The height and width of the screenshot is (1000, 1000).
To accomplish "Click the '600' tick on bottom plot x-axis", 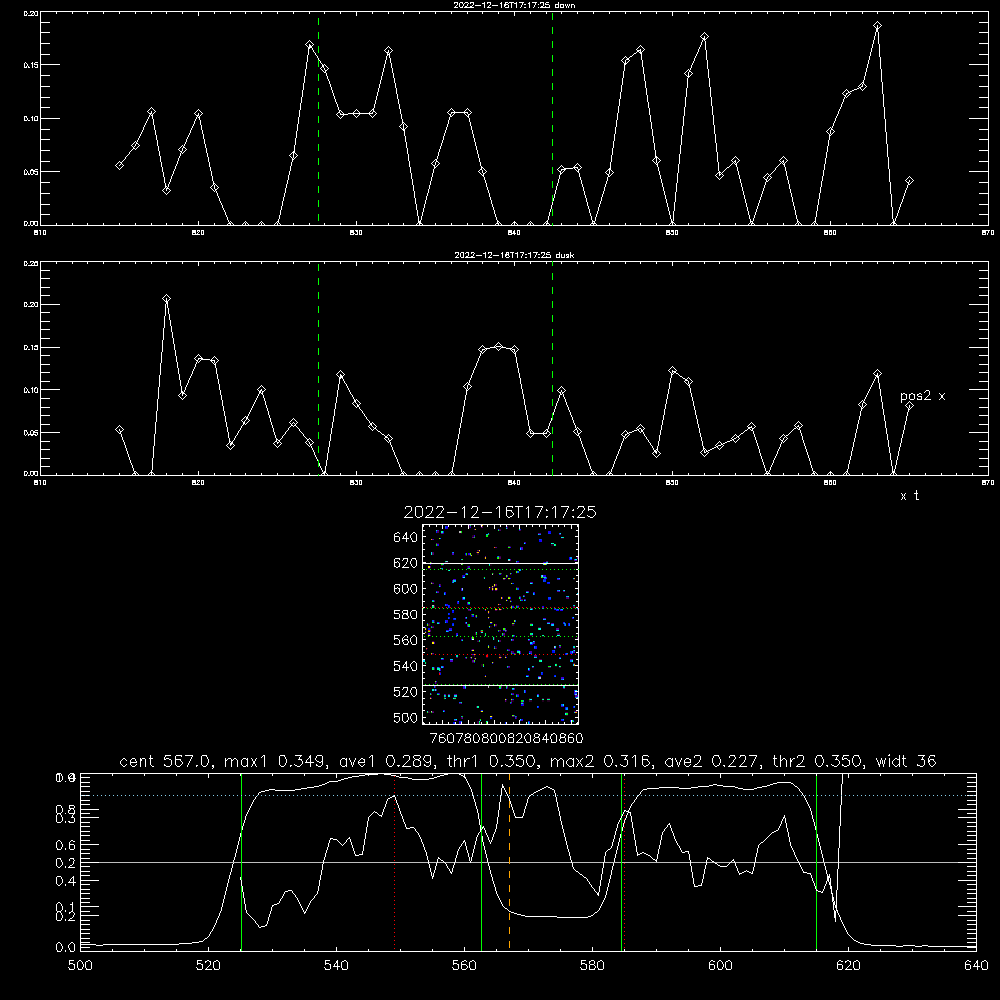I will [x=721, y=966].
